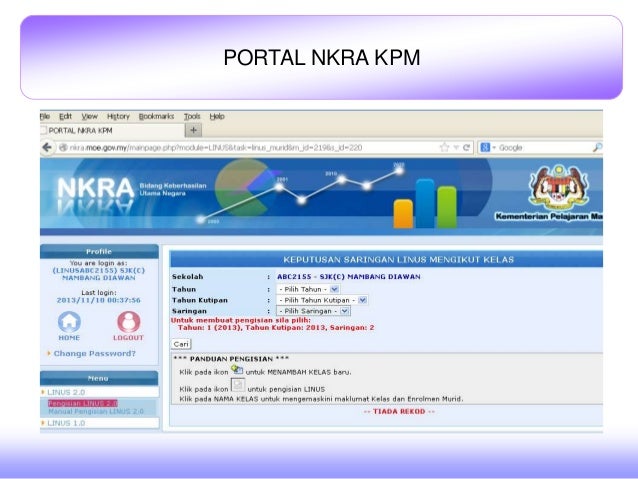This screenshot has width=638, height=479.
Task: Click login name (LINUSABC2155) SJK(C) text
Action: click(98, 271)
